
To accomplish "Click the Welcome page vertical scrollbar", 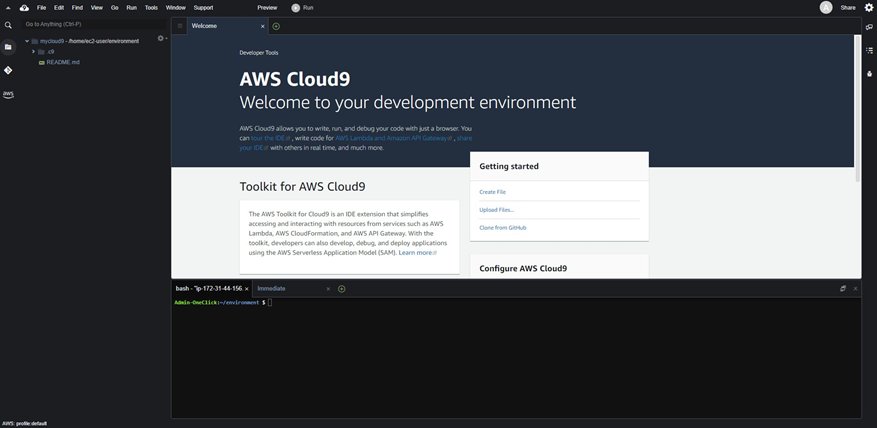I will click(x=857, y=109).
